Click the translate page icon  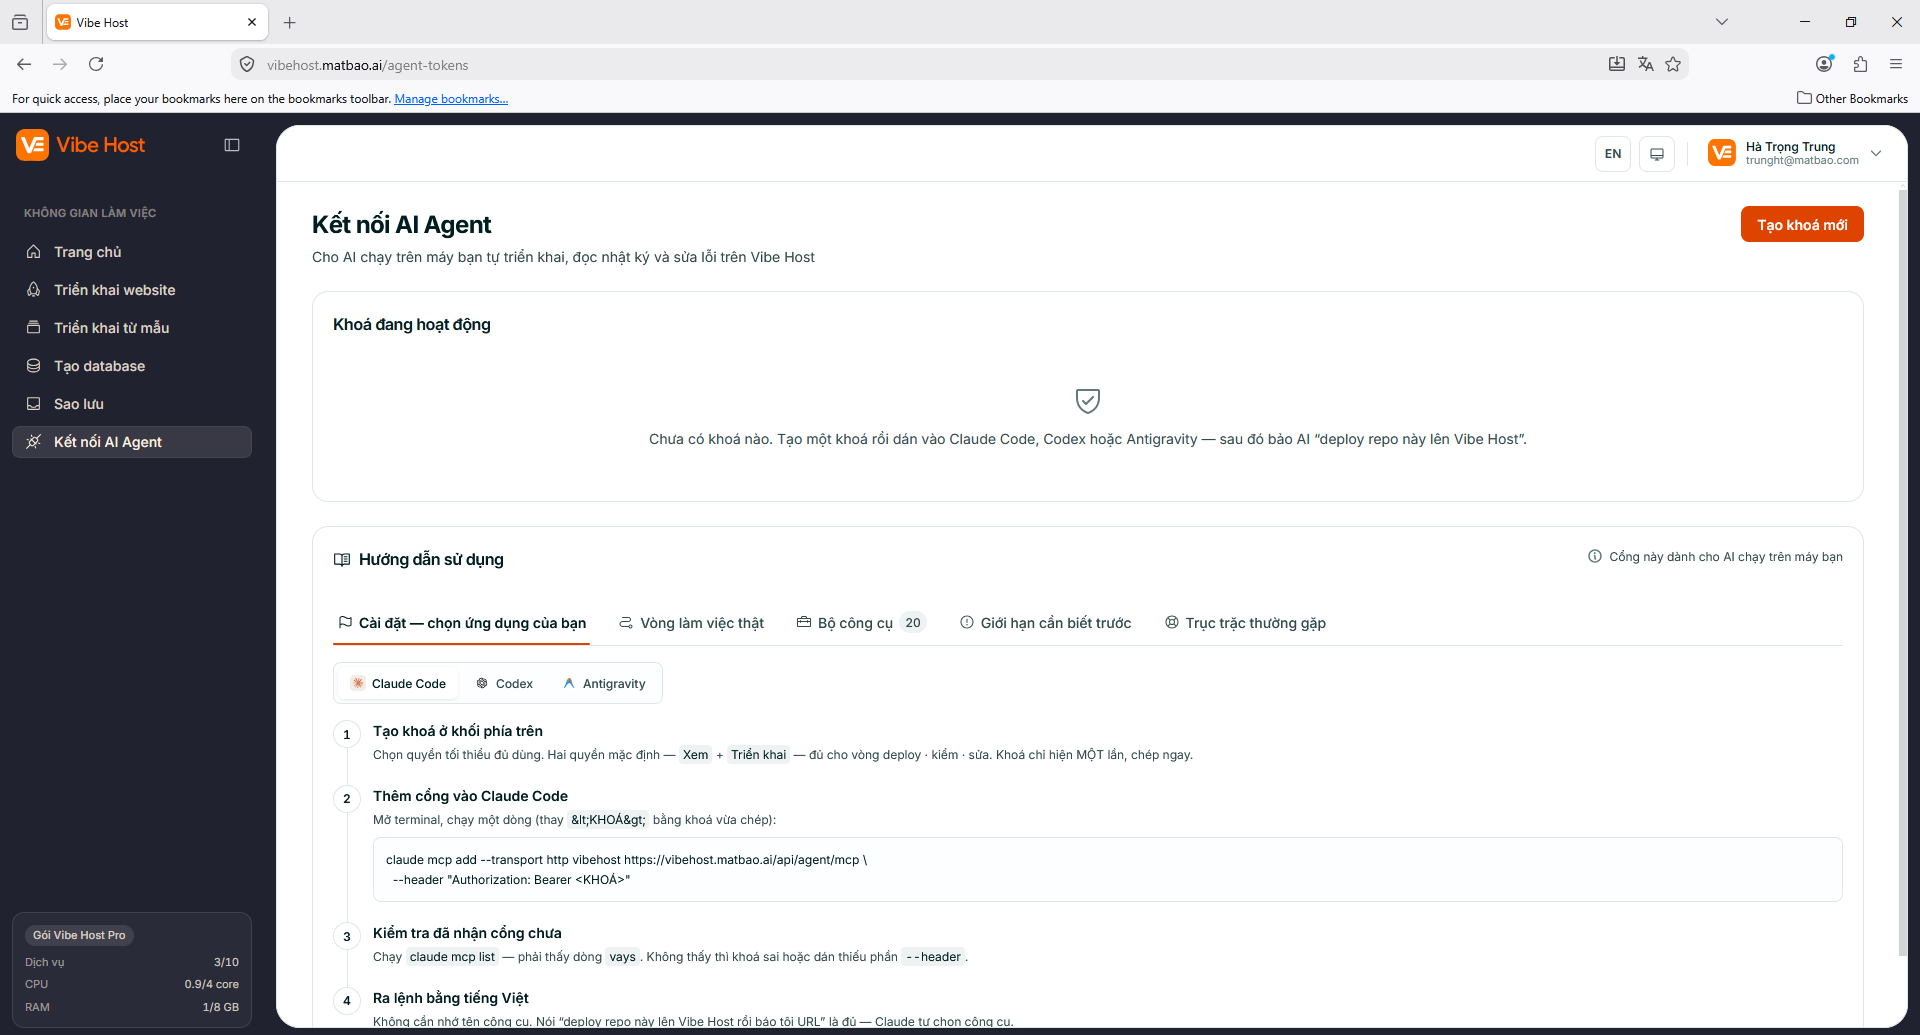1645,64
